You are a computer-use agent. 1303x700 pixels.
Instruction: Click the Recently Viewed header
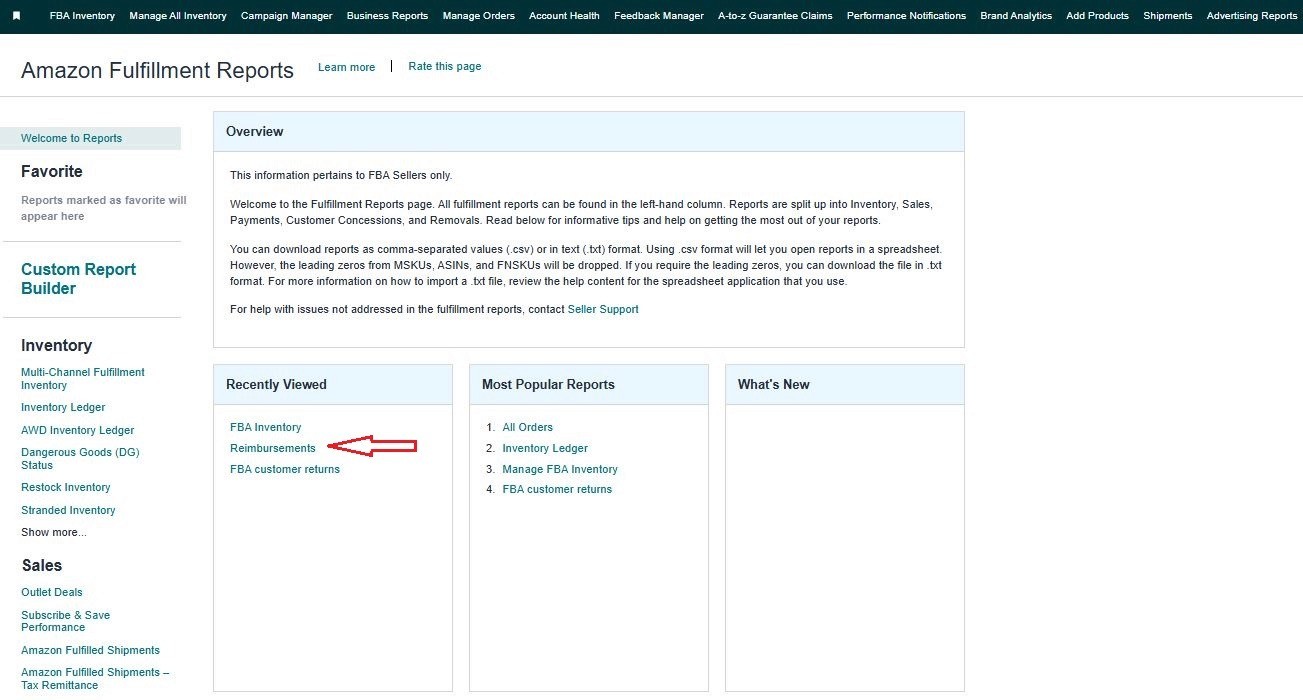pyautogui.click(x=333, y=384)
